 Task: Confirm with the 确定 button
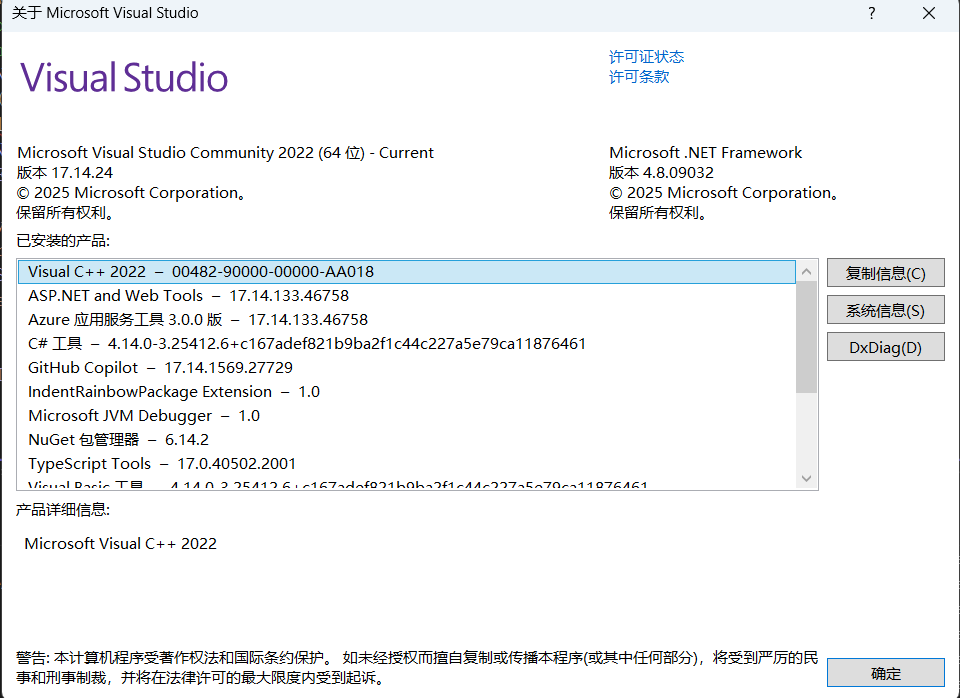885,673
